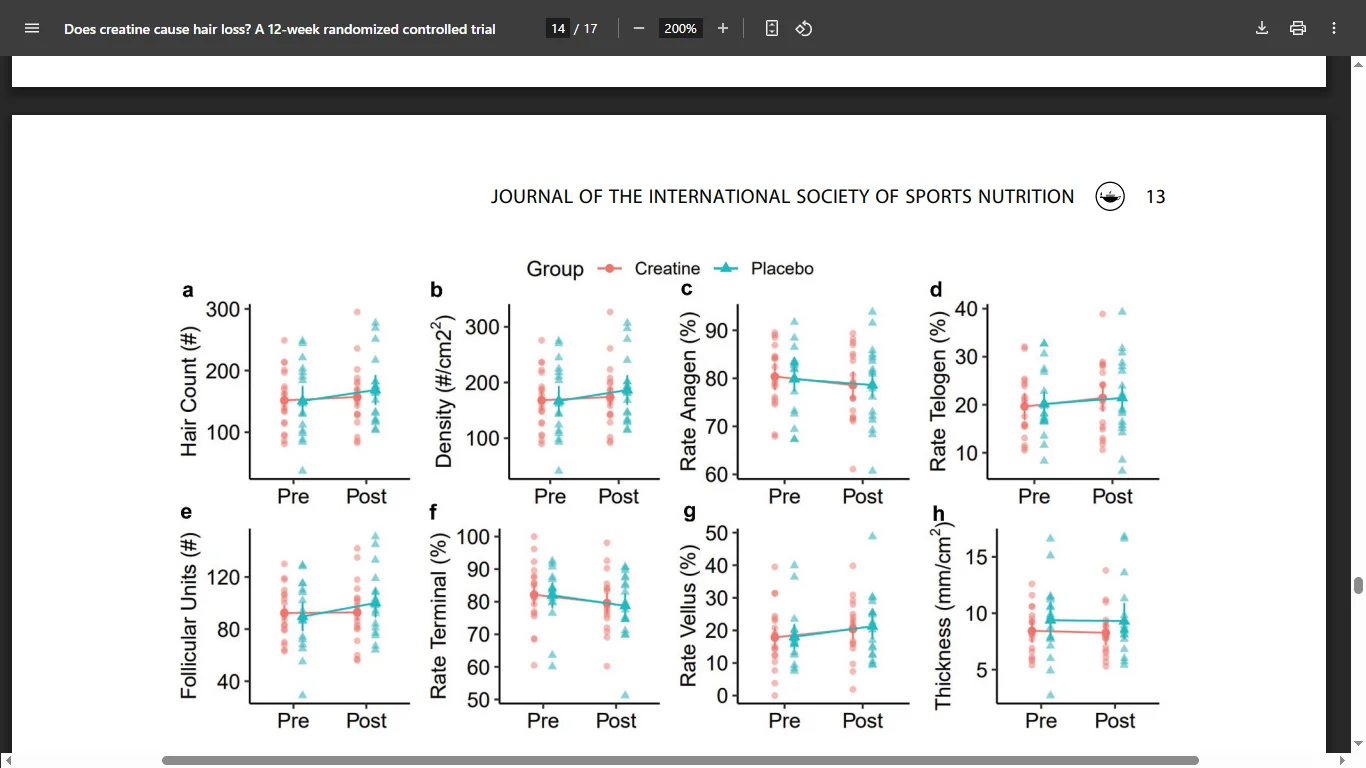
Task: Click panel letter h
Action: [x=938, y=513]
